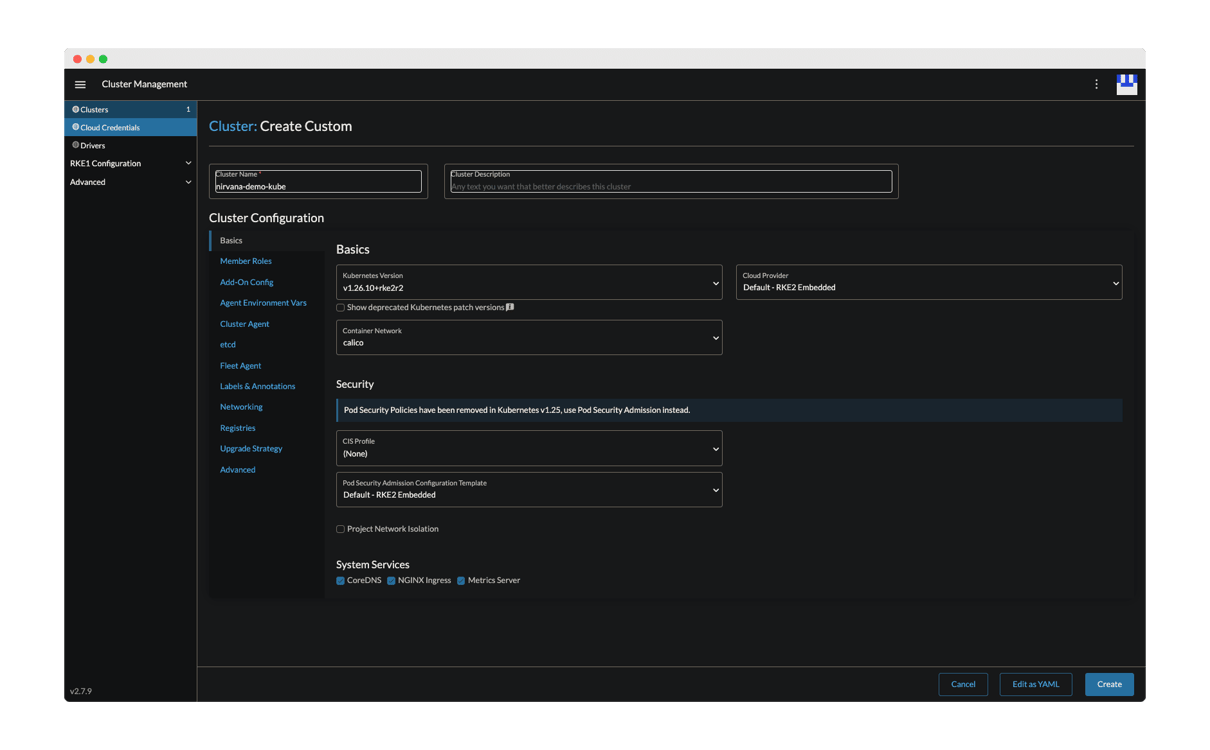This screenshot has height=750, width=1210.
Task: Click Edit as YAML button
Action: pyautogui.click(x=1035, y=684)
